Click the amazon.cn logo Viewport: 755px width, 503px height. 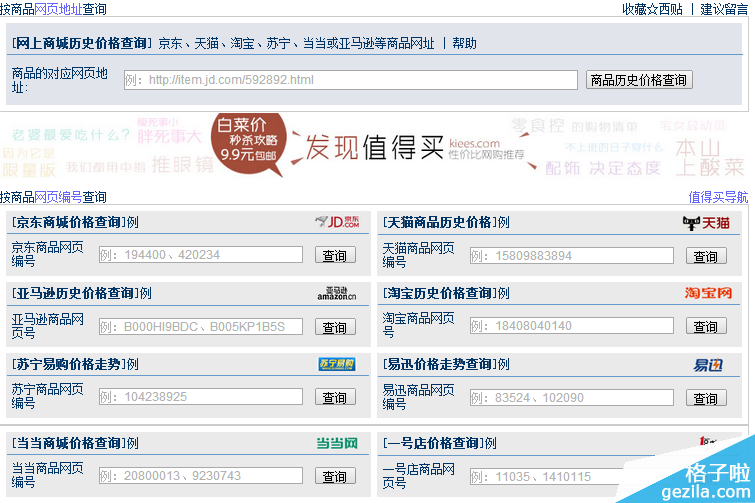337,293
